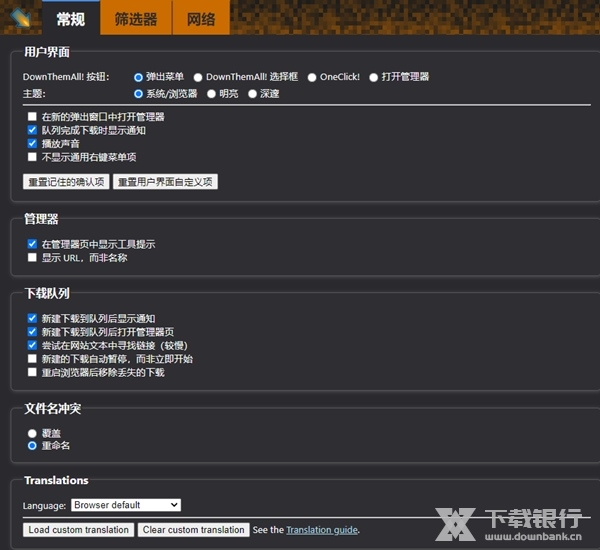The width and height of the screenshot is (600, 550).
Task: Set theme to 系统/浏览器
Action: [139, 94]
